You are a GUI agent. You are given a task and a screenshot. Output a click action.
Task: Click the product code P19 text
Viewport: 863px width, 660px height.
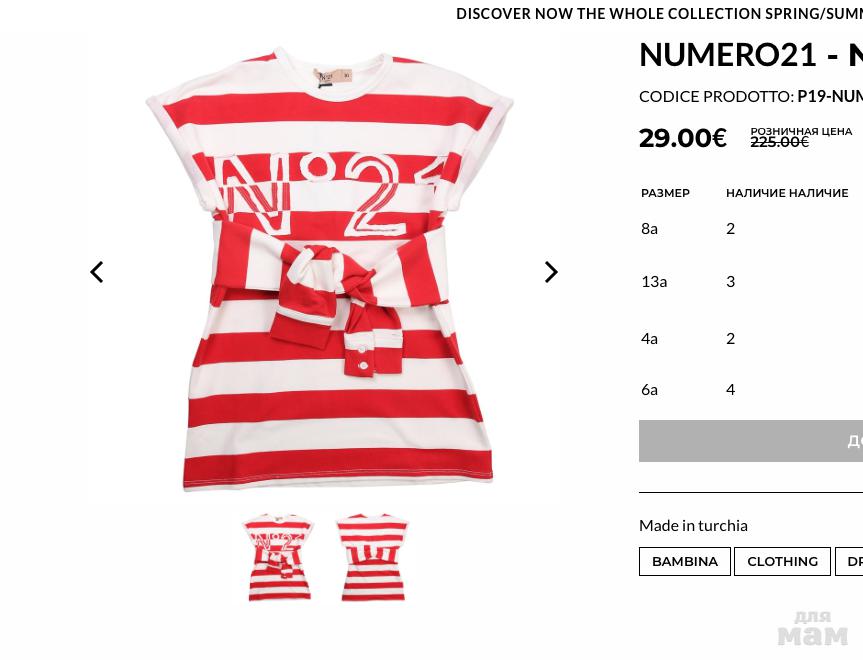pyautogui.click(x=830, y=96)
